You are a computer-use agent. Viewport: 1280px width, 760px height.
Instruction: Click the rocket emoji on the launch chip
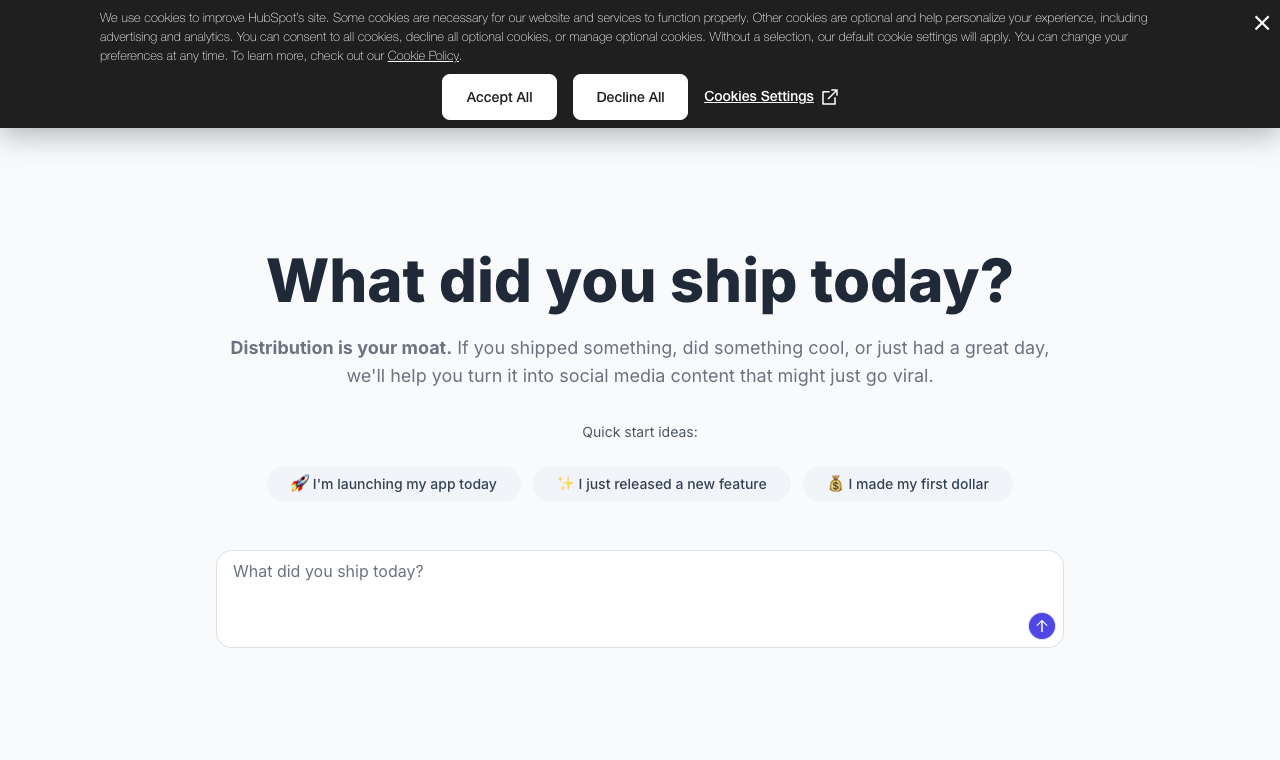(x=299, y=484)
